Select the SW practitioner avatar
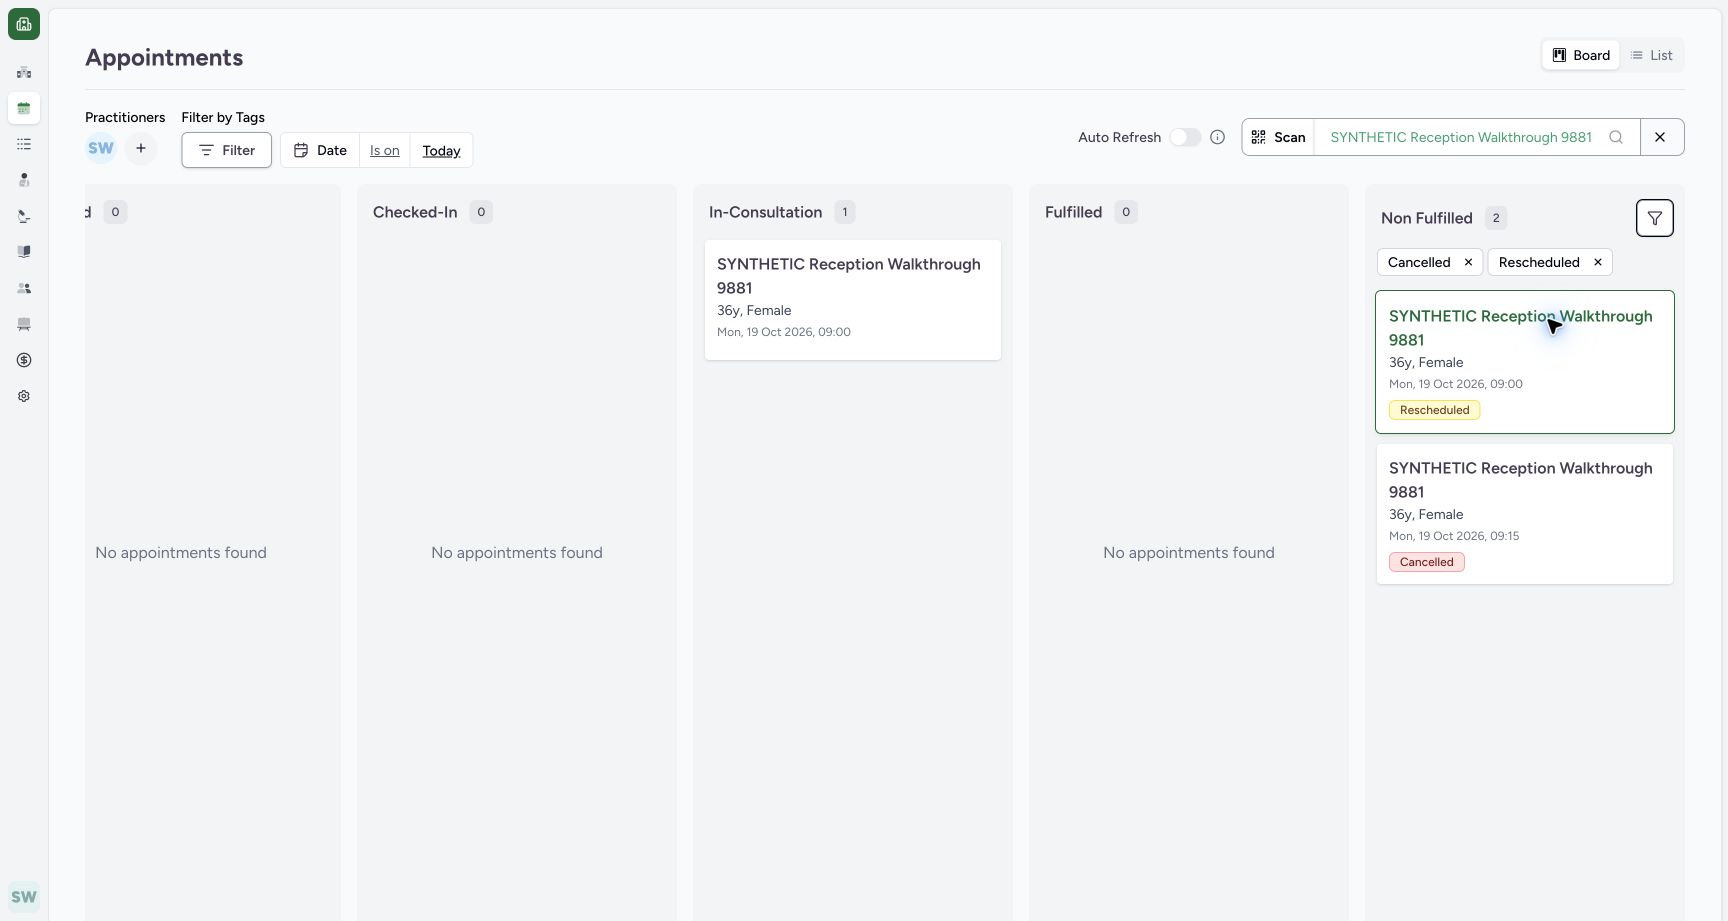 101,148
